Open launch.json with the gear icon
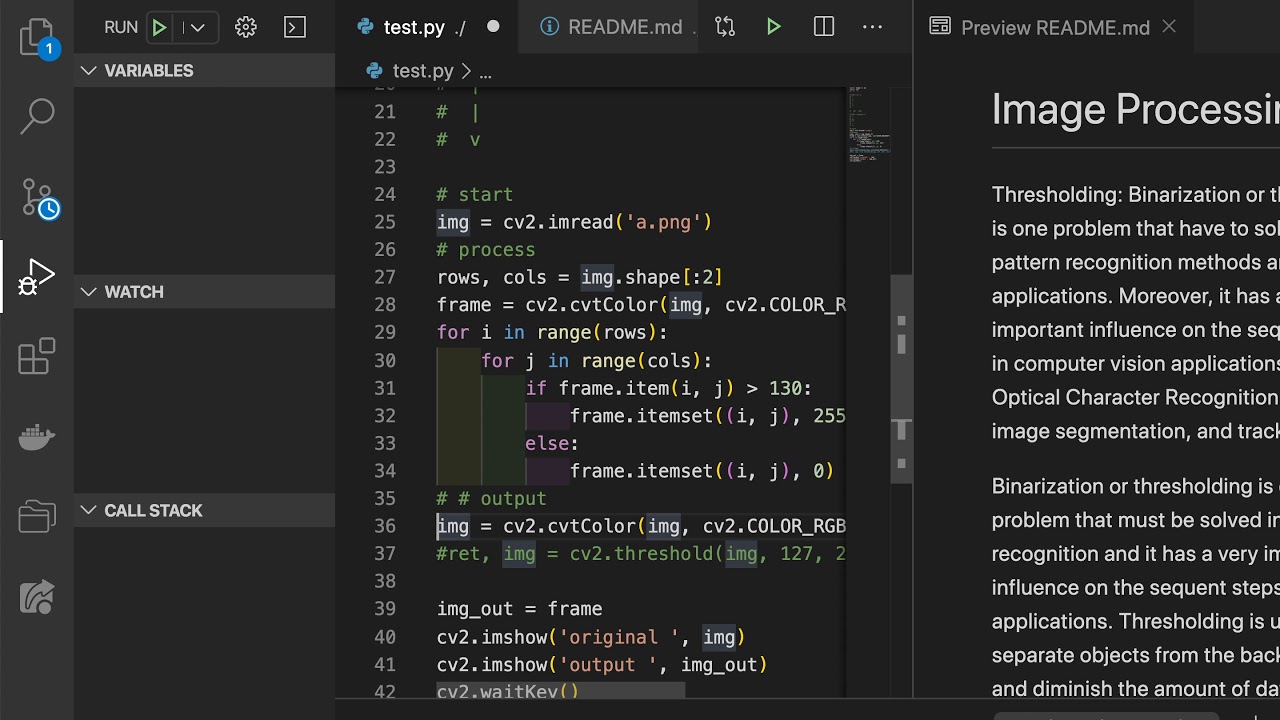This screenshot has height=720, width=1280. click(x=246, y=27)
